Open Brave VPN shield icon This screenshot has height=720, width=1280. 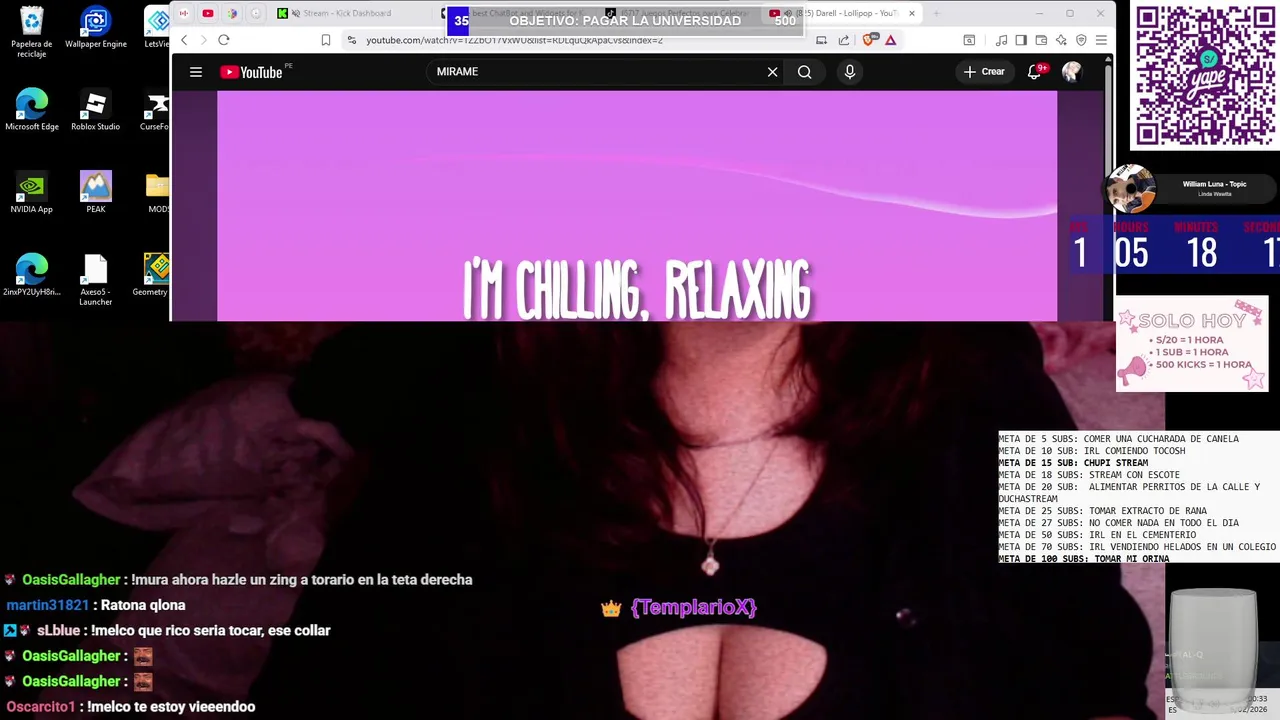point(1081,40)
